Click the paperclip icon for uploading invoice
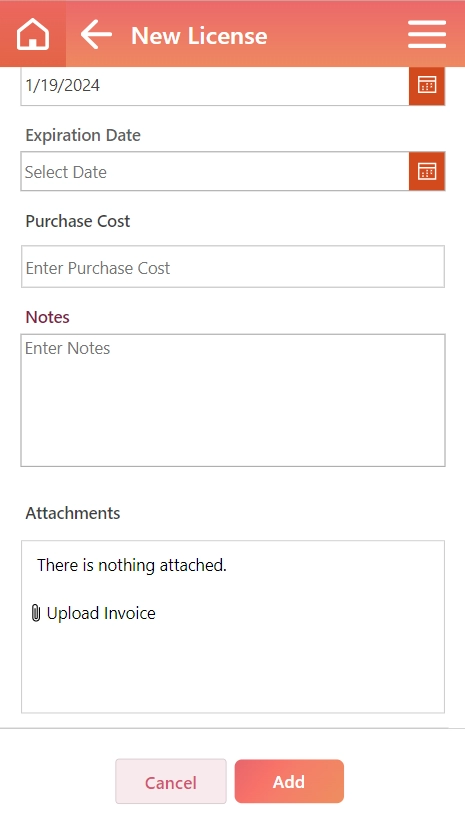The image size is (465, 828). pyautogui.click(x=35, y=613)
